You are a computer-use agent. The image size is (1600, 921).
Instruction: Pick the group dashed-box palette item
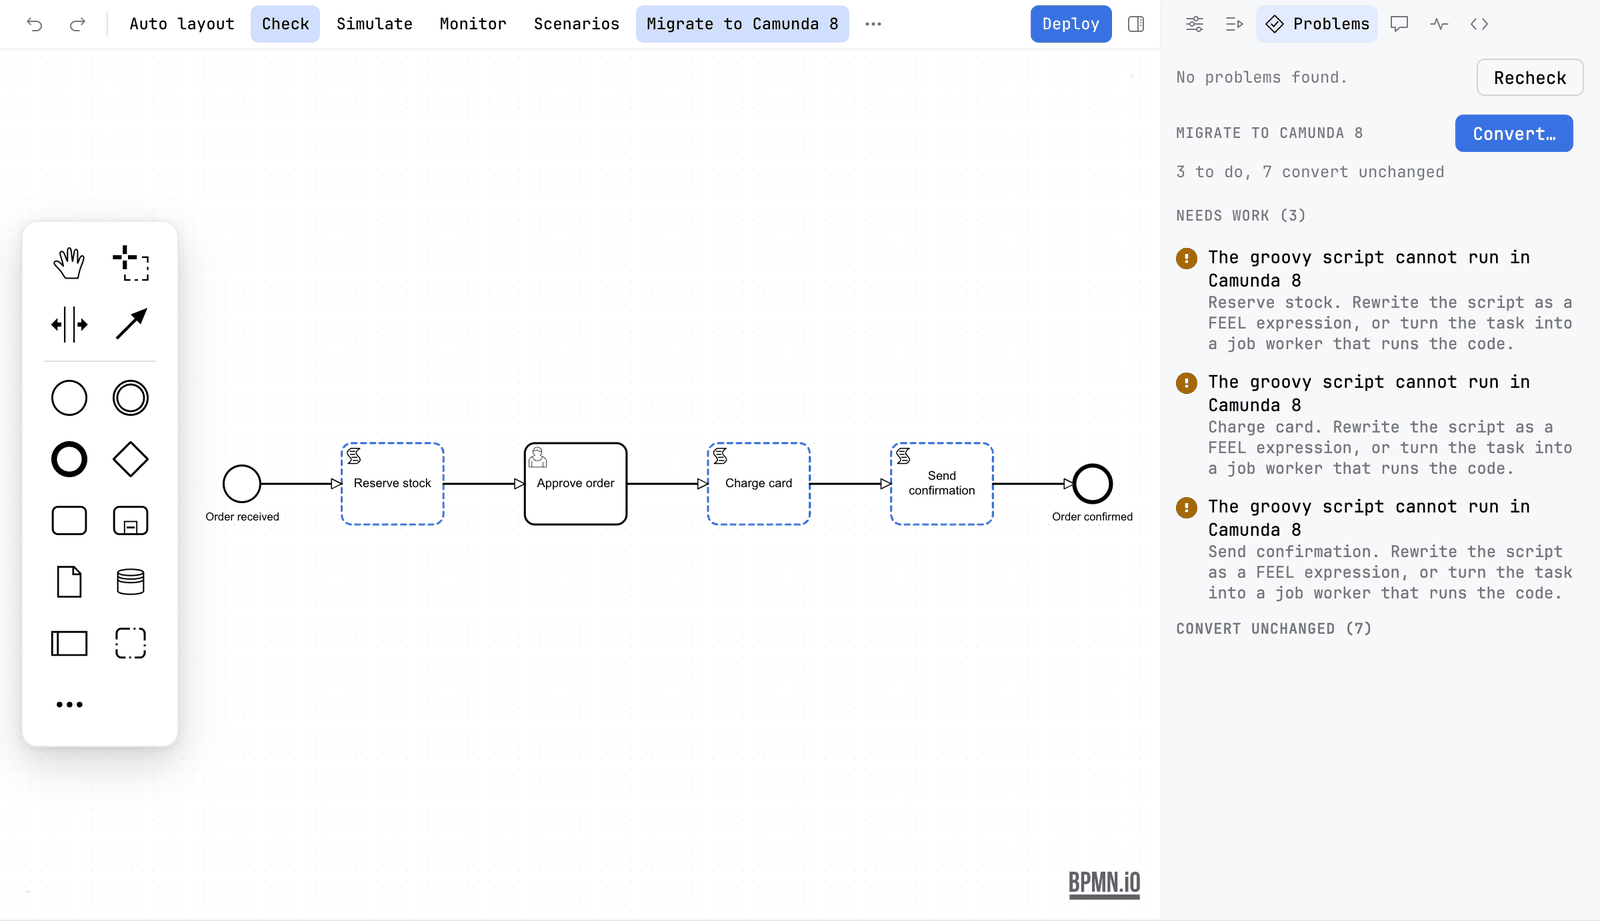click(x=131, y=643)
